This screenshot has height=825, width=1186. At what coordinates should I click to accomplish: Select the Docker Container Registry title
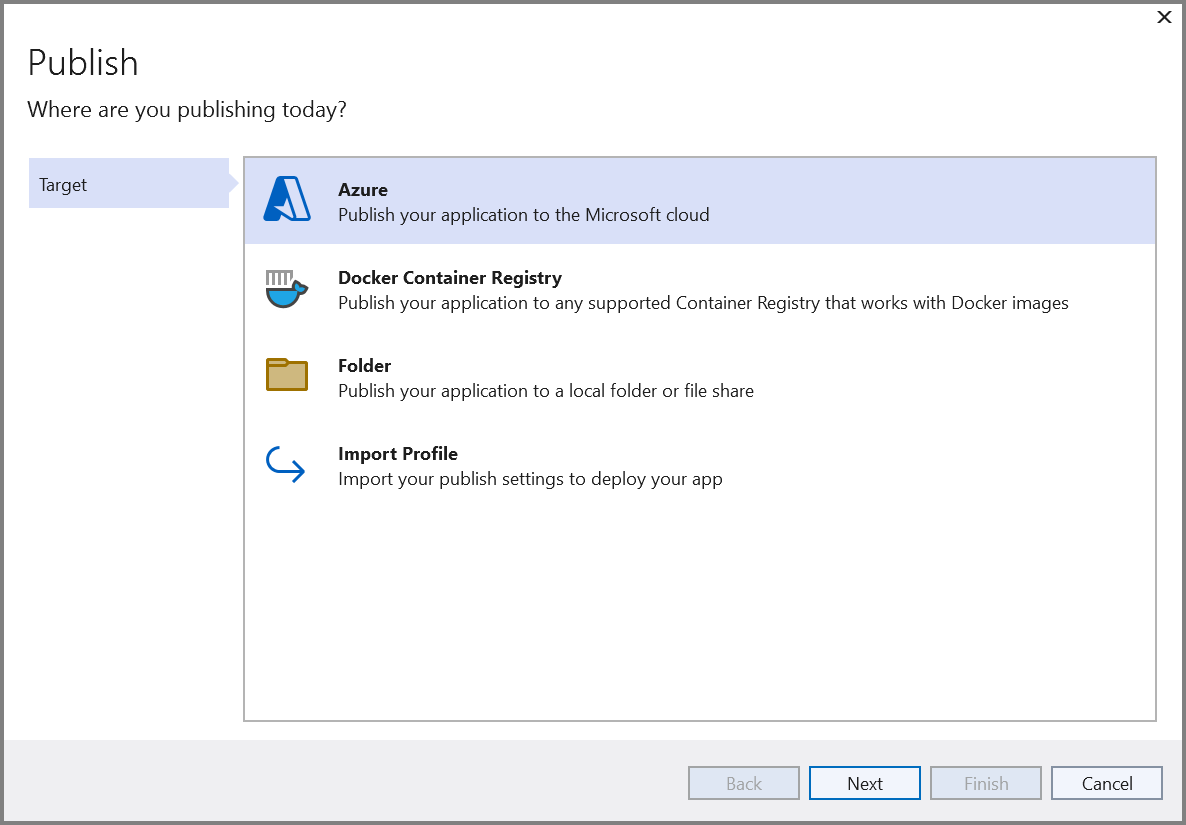click(x=449, y=278)
